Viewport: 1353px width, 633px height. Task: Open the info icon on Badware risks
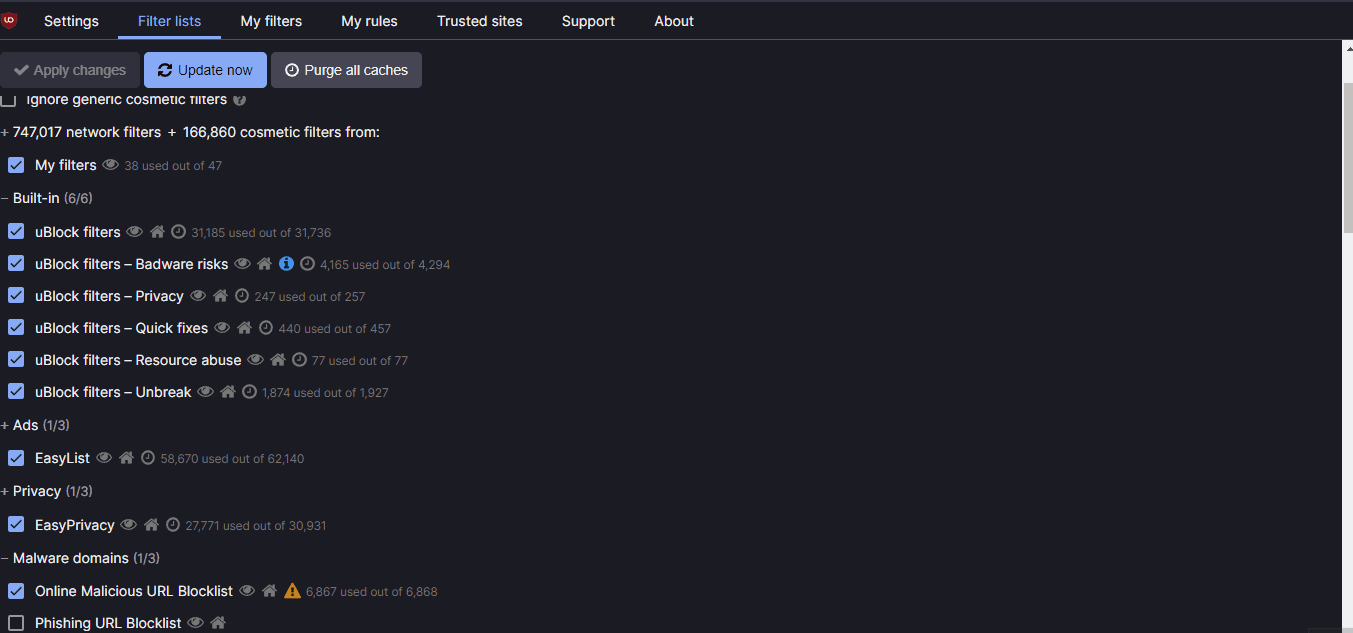(x=286, y=263)
